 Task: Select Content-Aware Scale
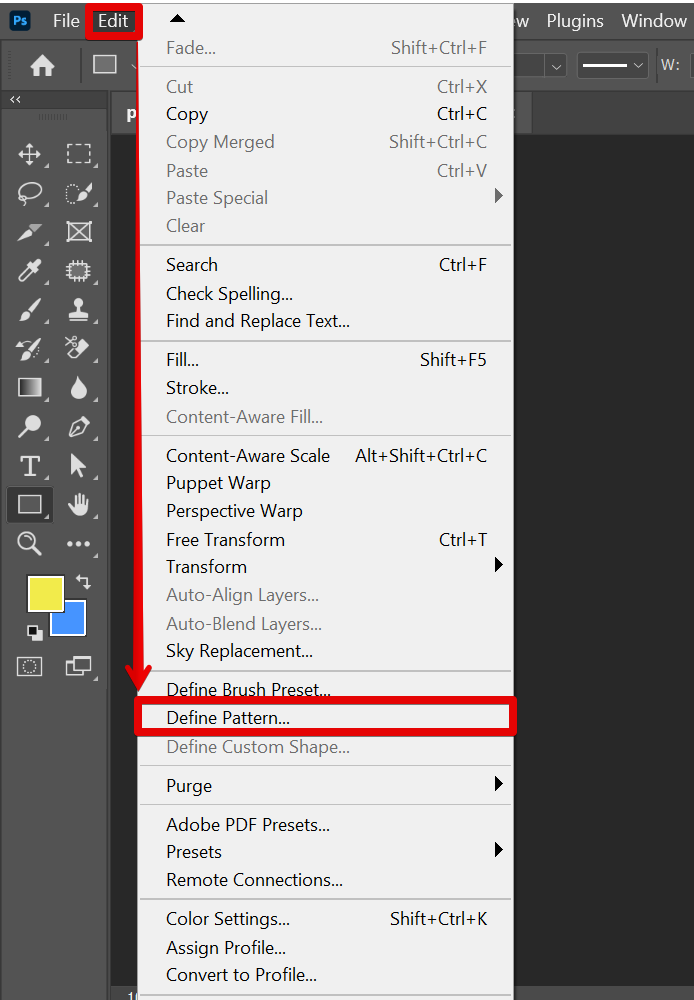(x=326, y=455)
